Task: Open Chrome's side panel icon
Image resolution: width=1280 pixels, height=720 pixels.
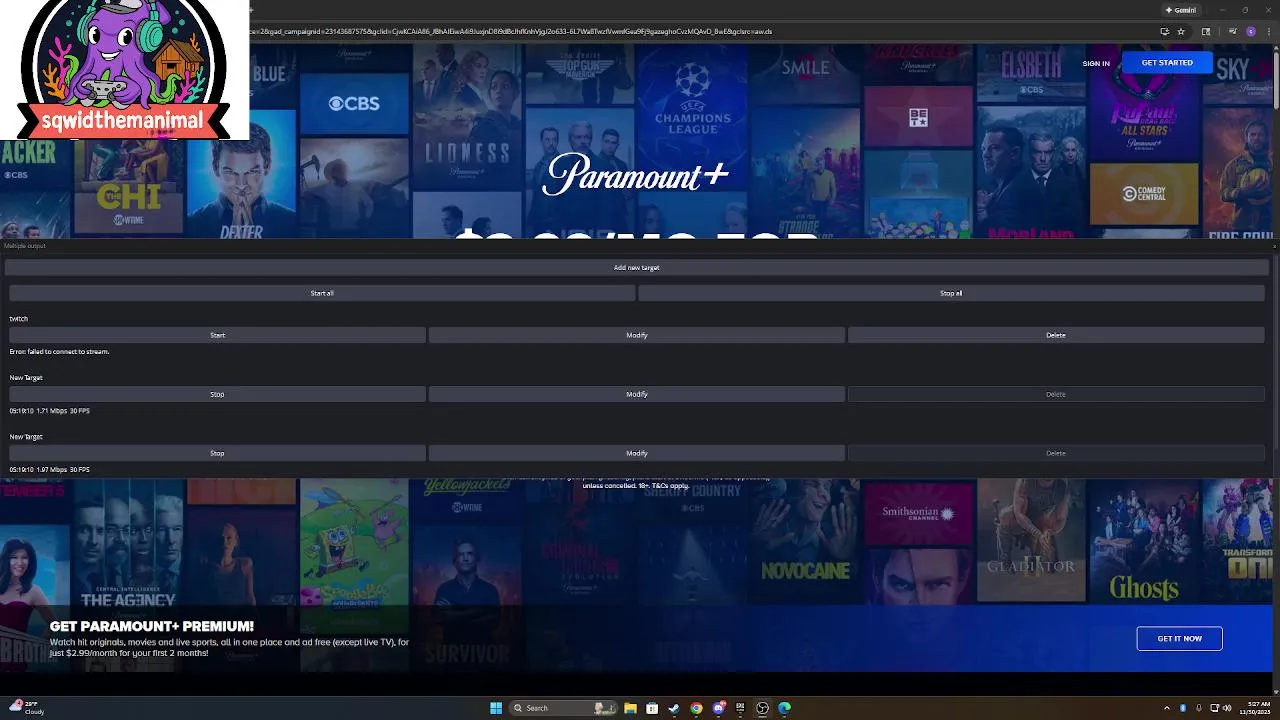Action: 1206,31
